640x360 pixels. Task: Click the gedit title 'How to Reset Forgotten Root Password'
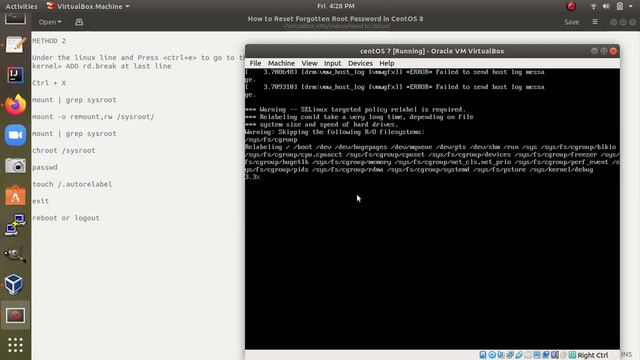tap(335, 19)
